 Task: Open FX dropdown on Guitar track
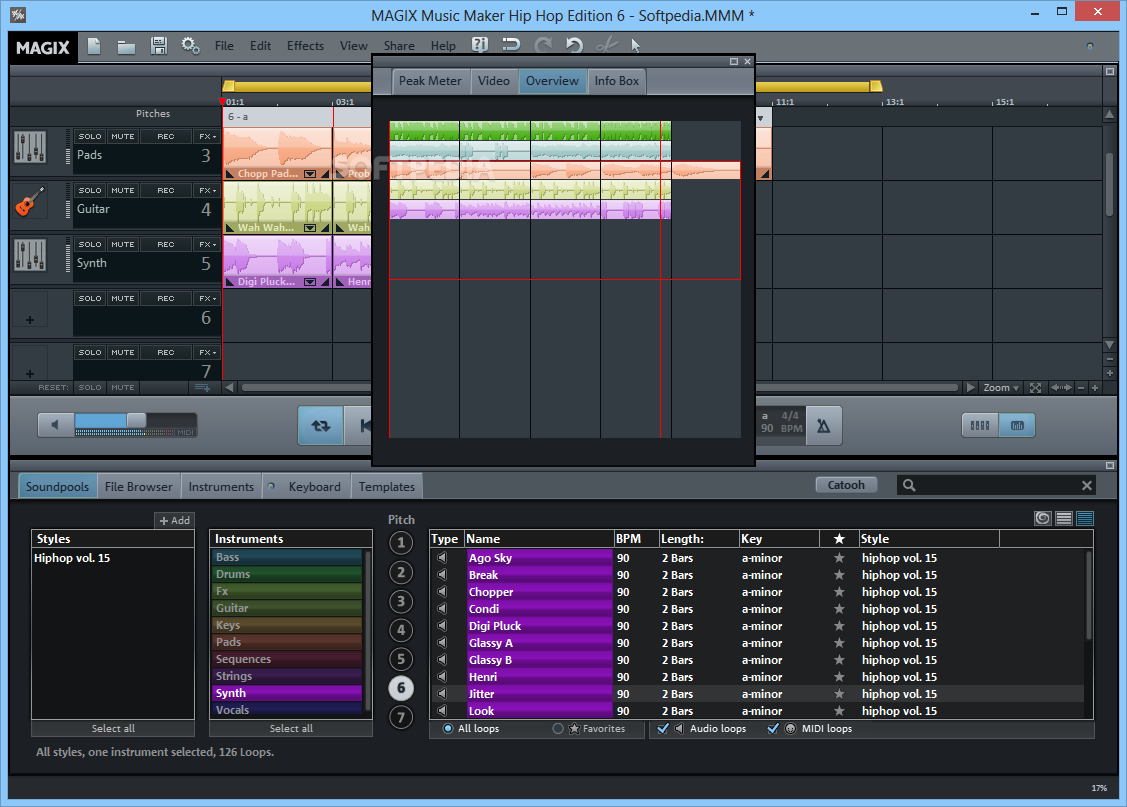click(x=207, y=190)
